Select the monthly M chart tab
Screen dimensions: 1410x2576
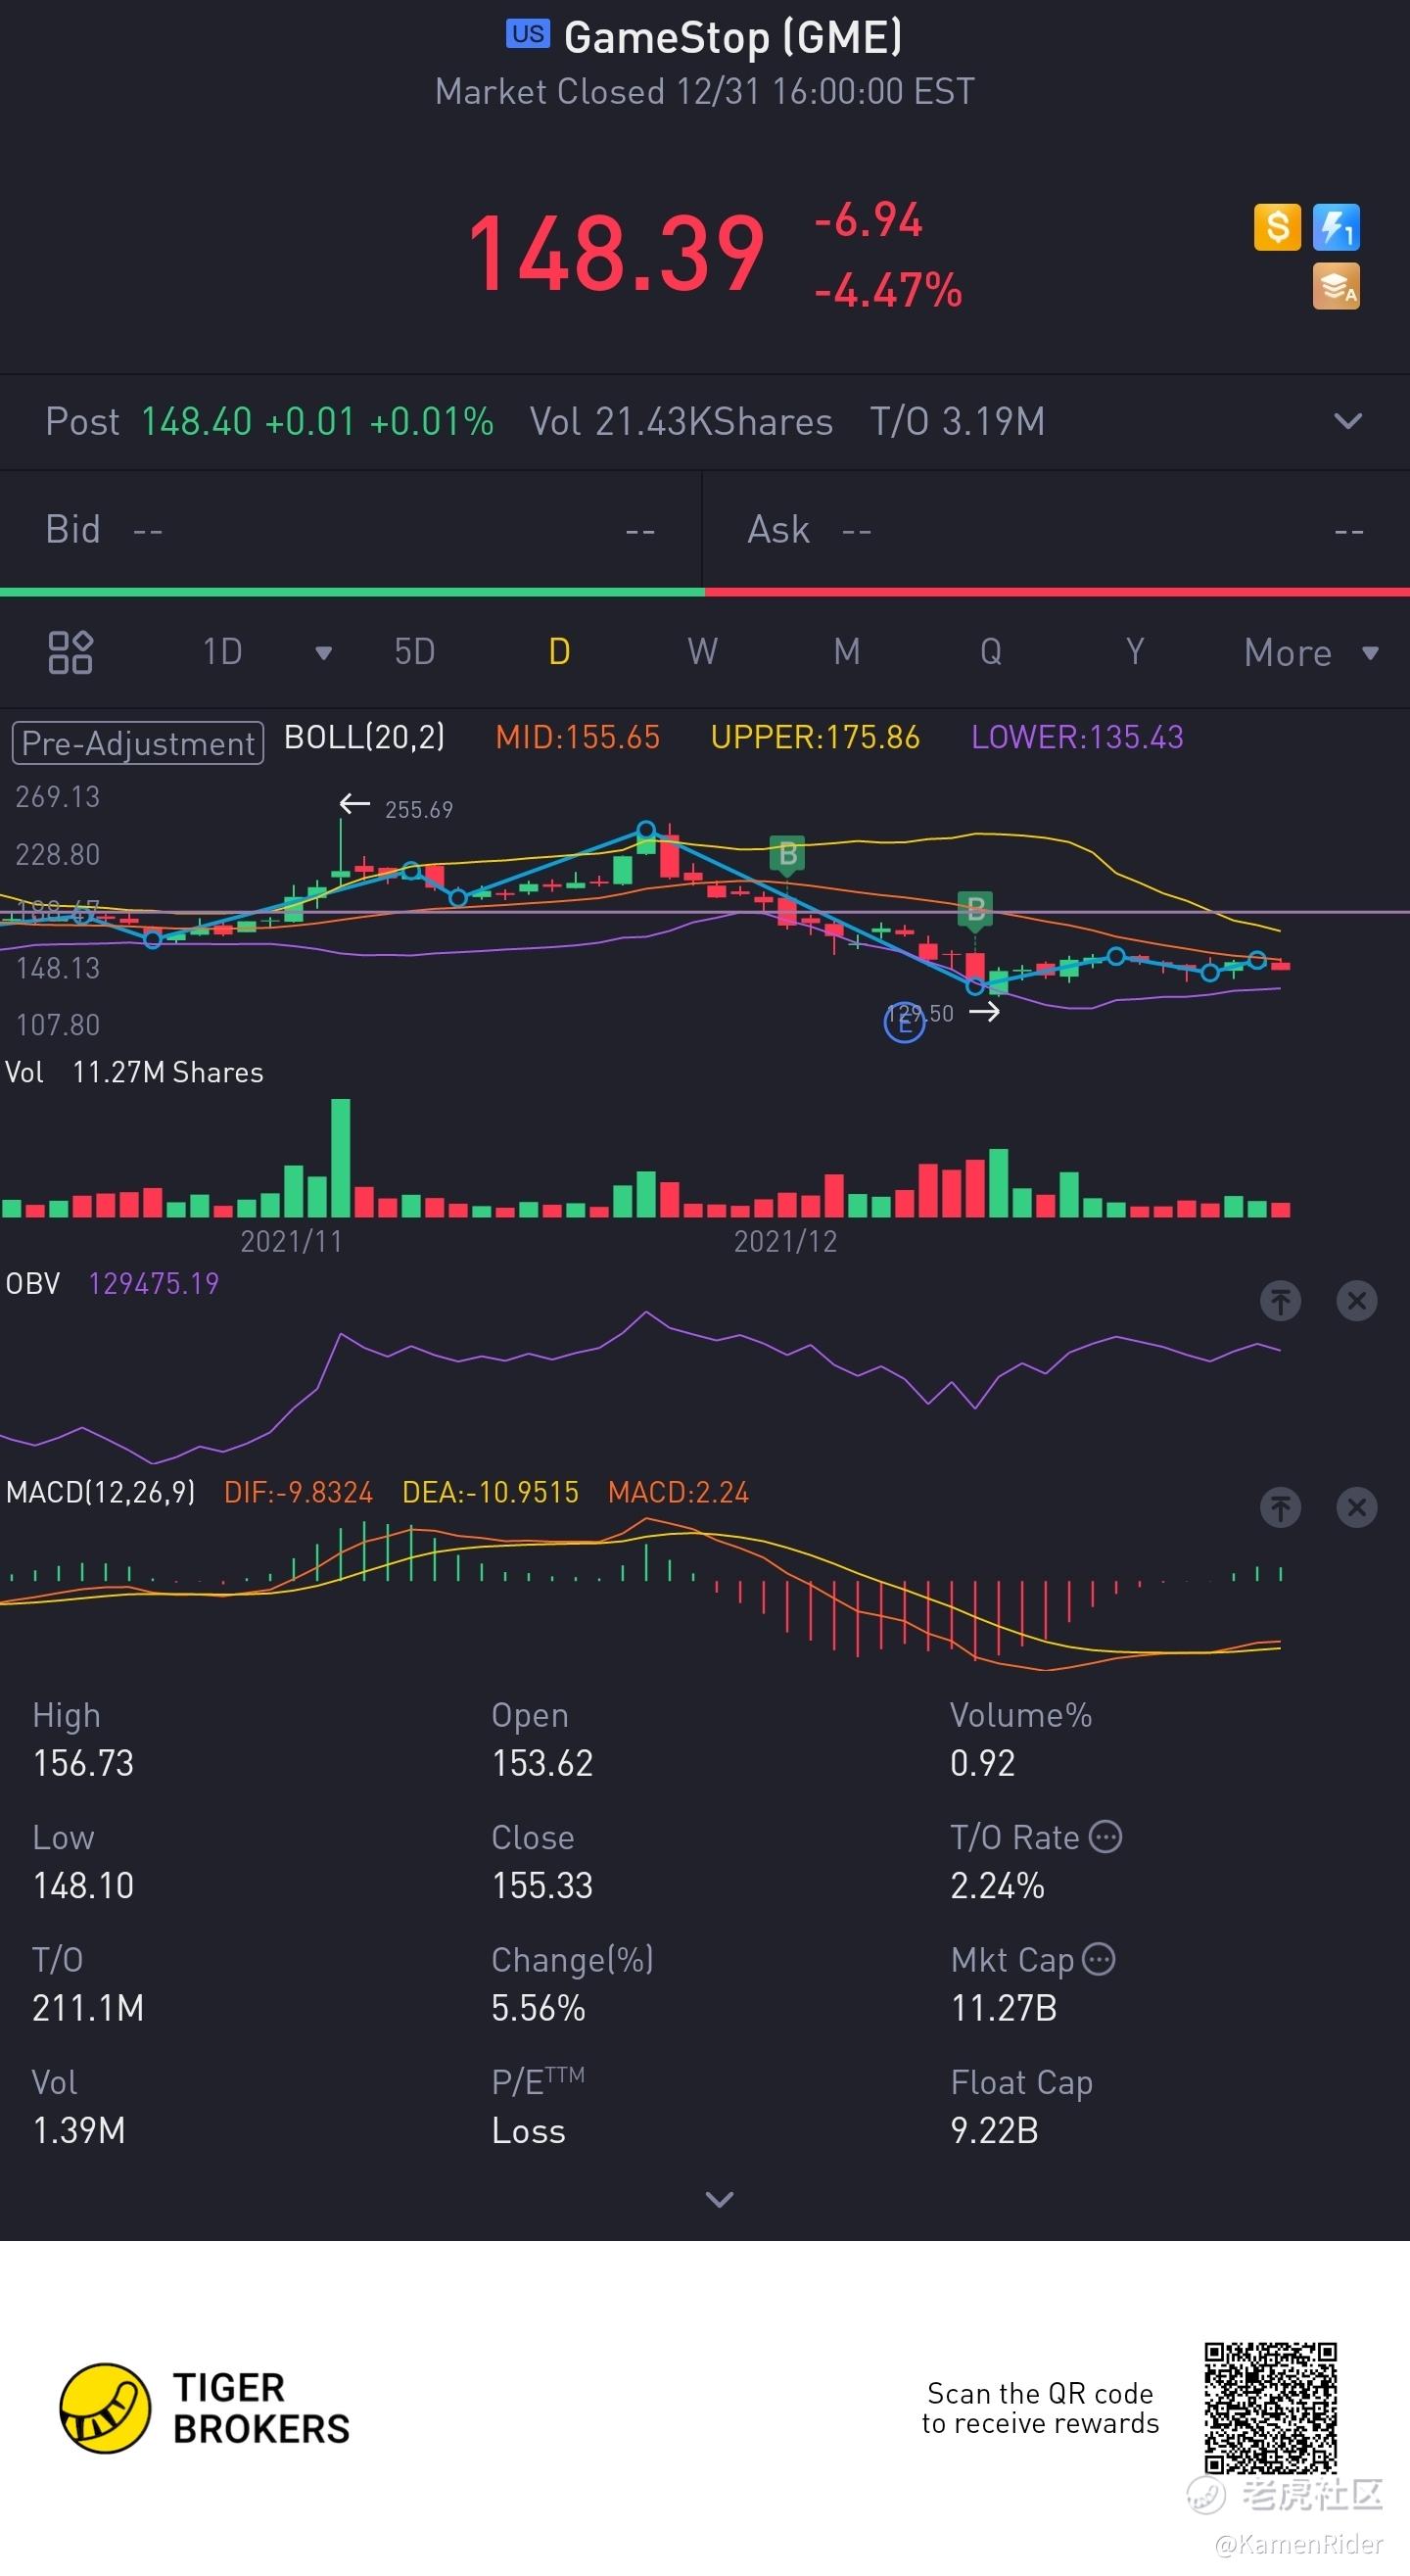847,652
